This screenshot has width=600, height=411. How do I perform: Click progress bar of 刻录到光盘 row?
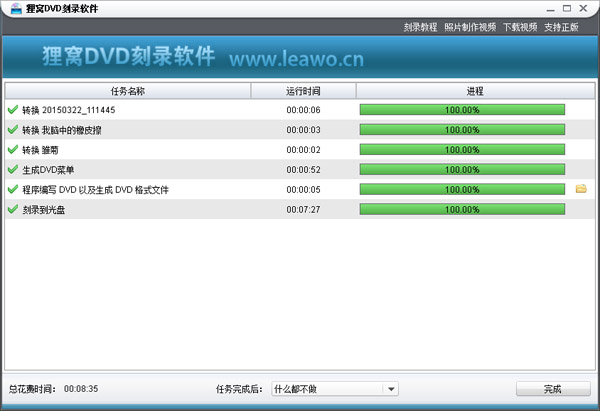click(462, 209)
